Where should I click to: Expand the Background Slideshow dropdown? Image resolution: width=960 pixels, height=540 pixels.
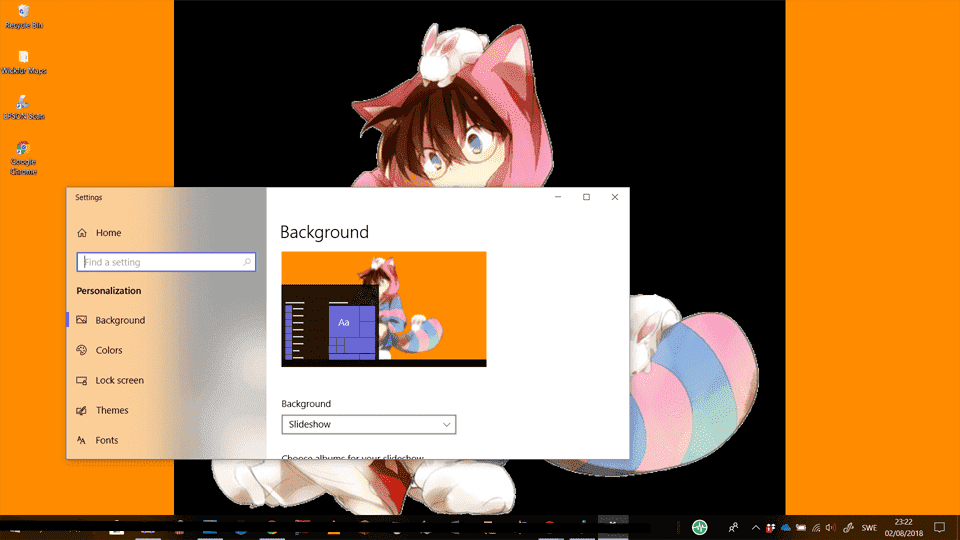[x=369, y=424]
